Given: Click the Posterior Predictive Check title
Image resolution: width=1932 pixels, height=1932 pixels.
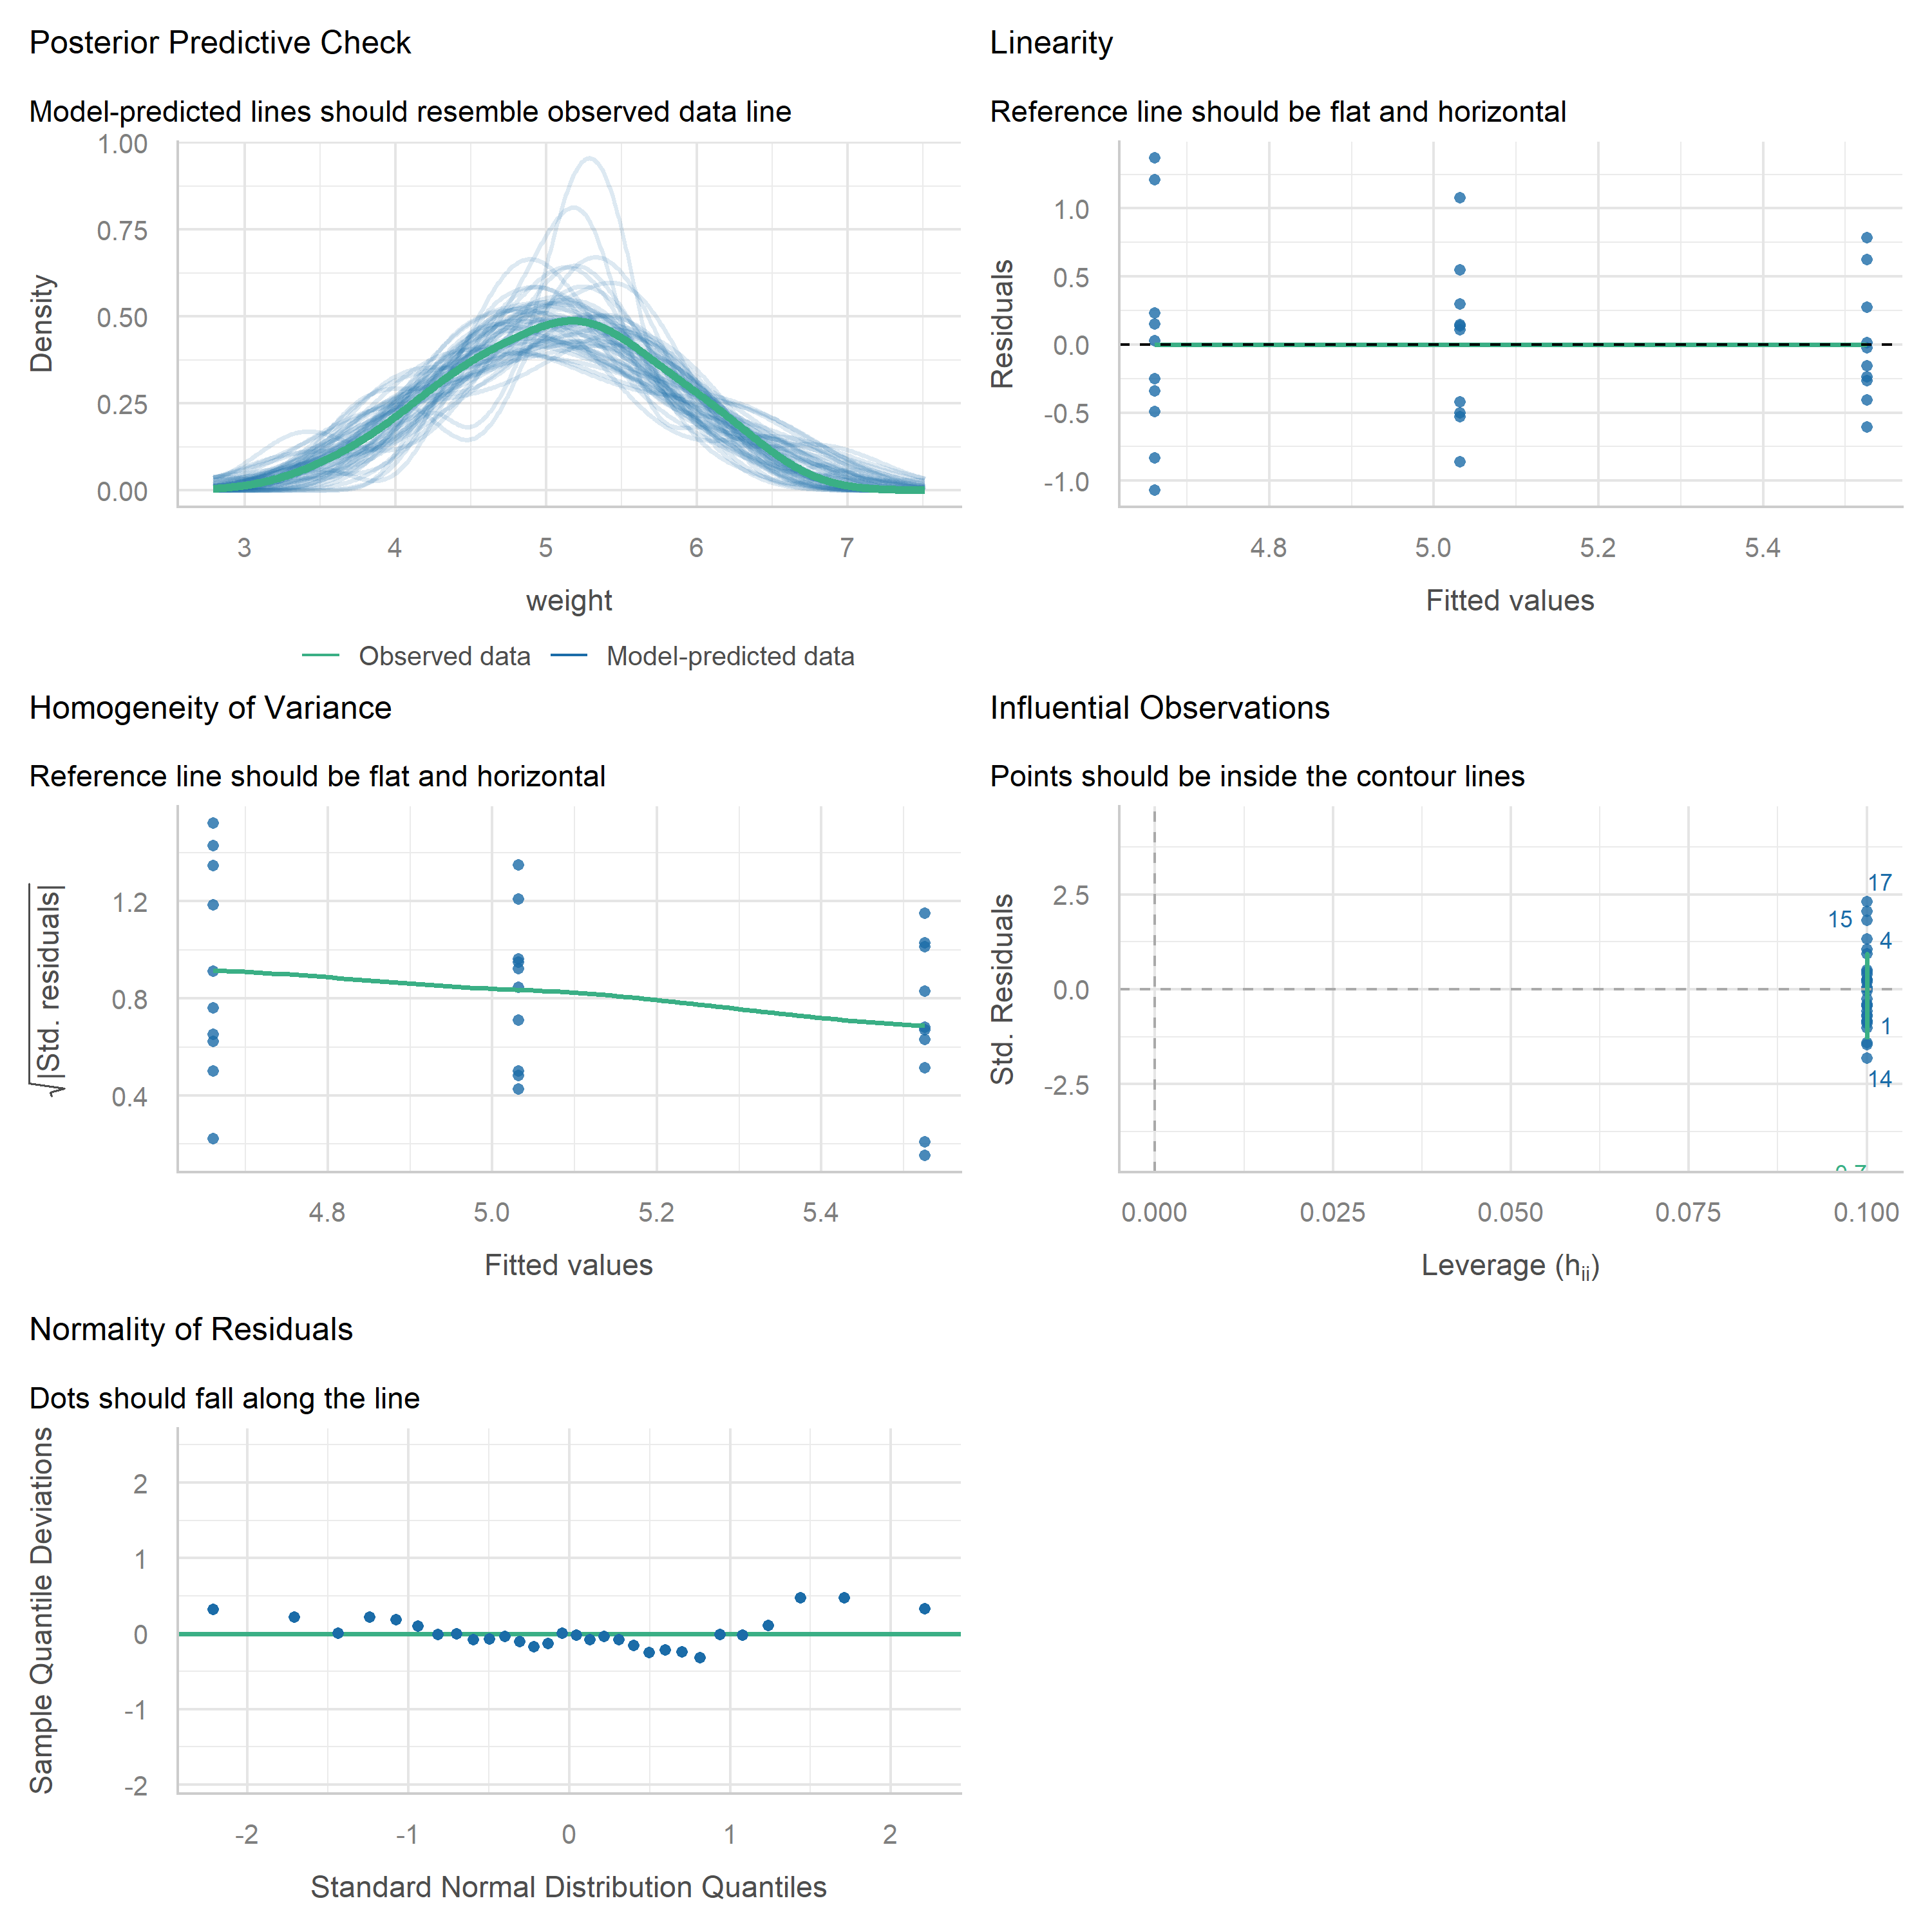Looking at the screenshot, I should (220, 42).
